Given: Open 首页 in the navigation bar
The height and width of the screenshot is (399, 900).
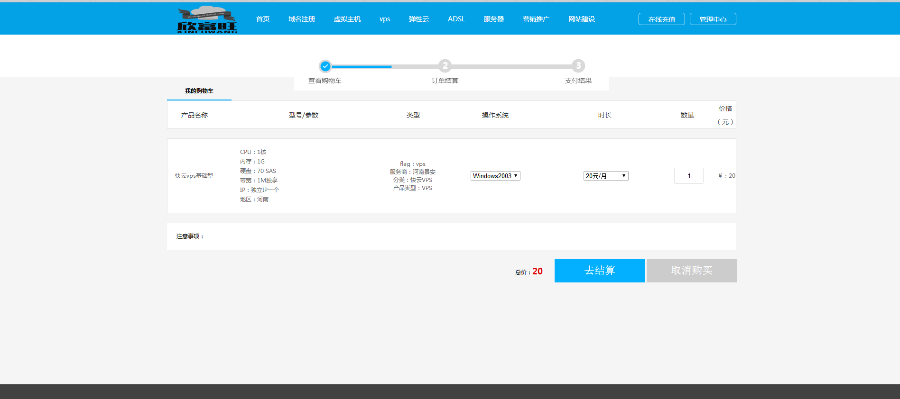Looking at the screenshot, I should pyautogui.click(x=263, y=19).
